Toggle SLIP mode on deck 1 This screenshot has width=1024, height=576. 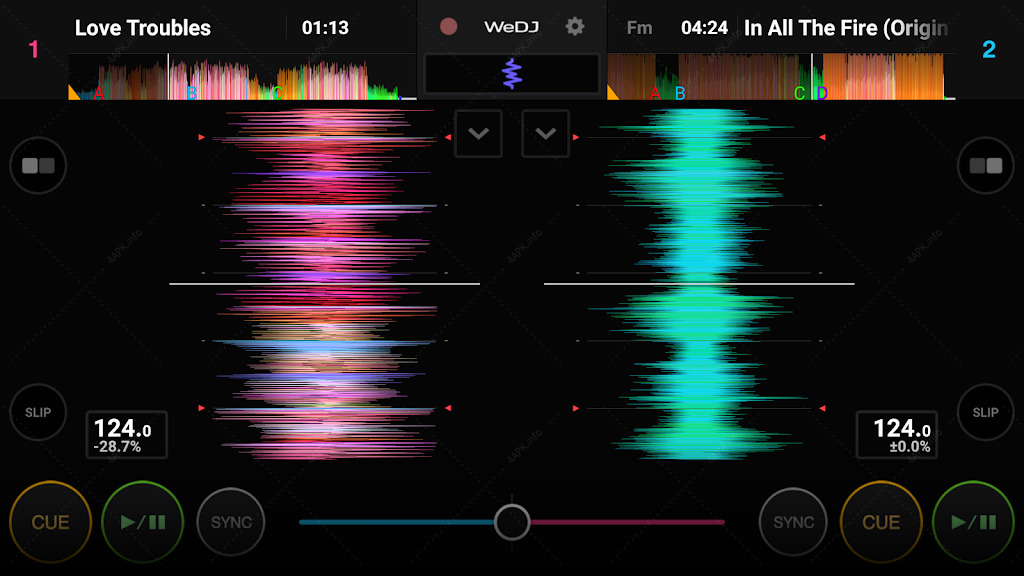click(x=38, y=412)
